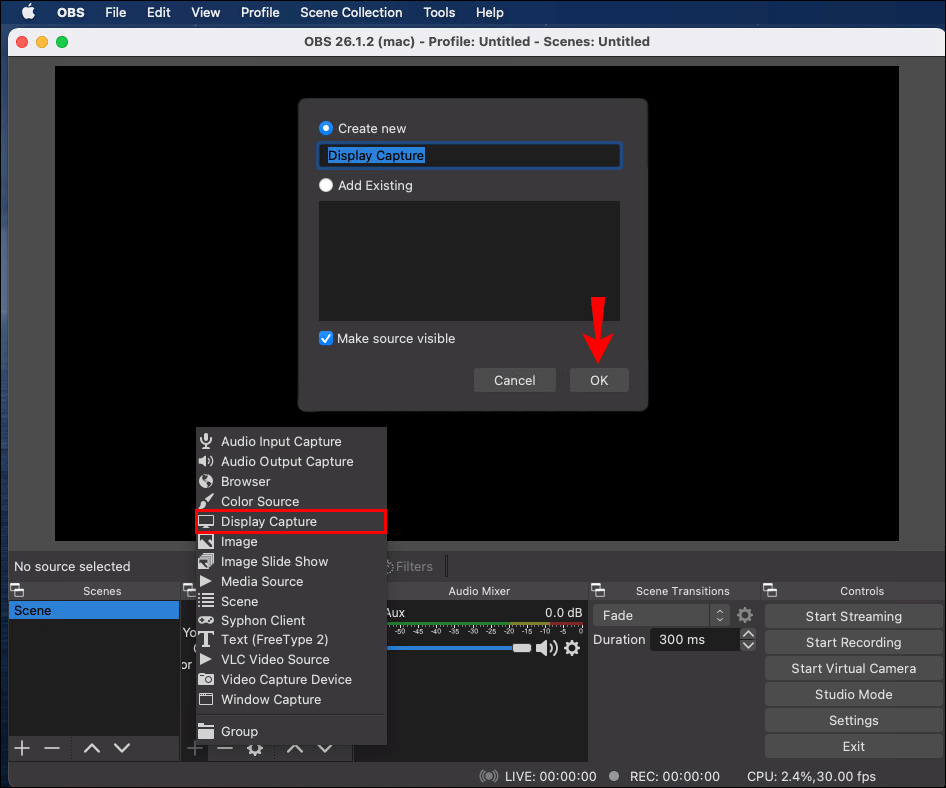The image size is (946, 788).
Task: Remove the selected scene using the minus icon
Action: (53, 747)
